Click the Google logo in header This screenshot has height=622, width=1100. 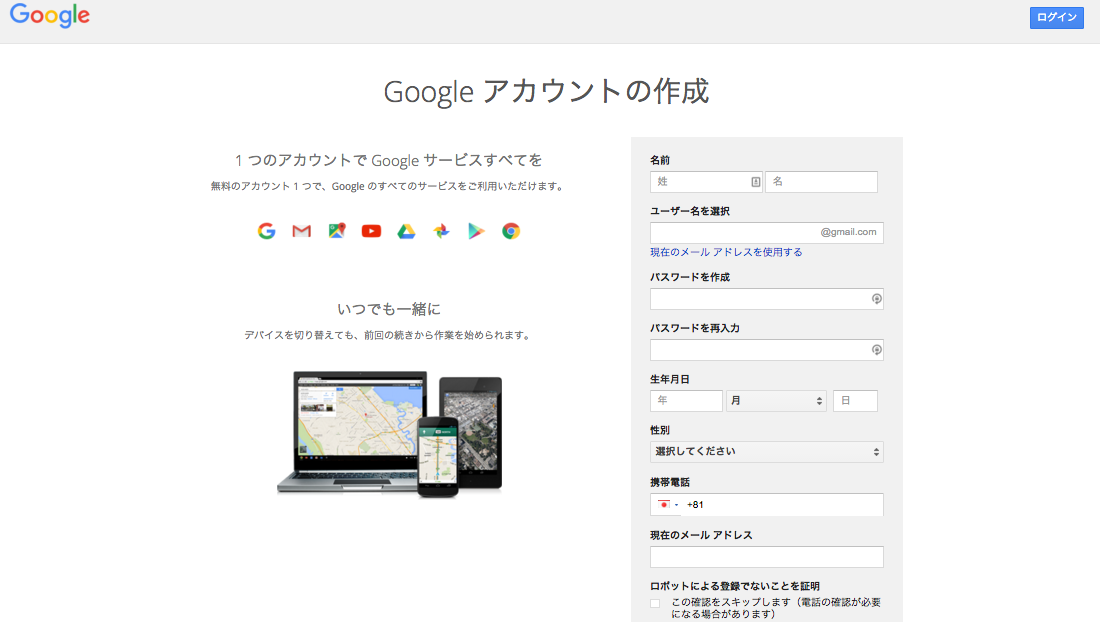point(49,15)
